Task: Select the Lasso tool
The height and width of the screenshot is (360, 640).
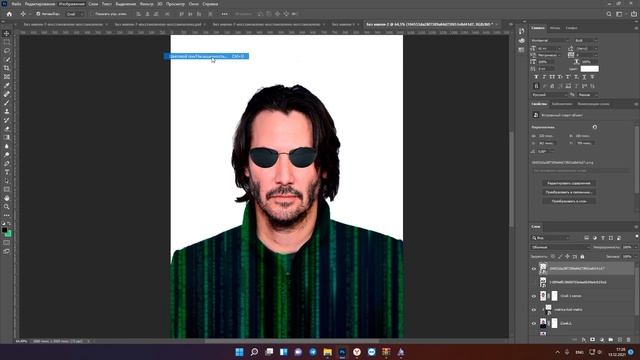Action: (7, 51)
